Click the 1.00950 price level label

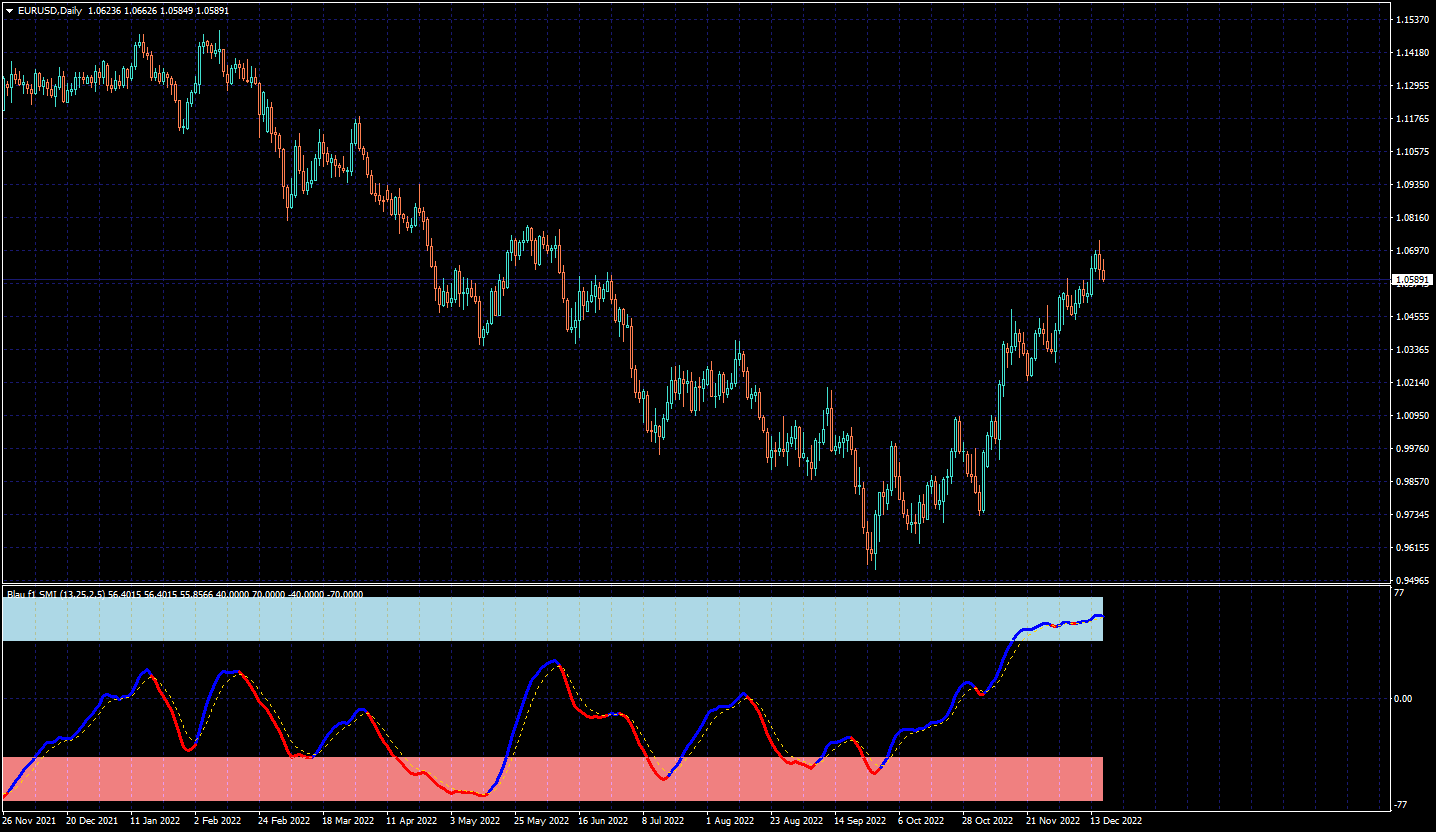(1412, 416)
